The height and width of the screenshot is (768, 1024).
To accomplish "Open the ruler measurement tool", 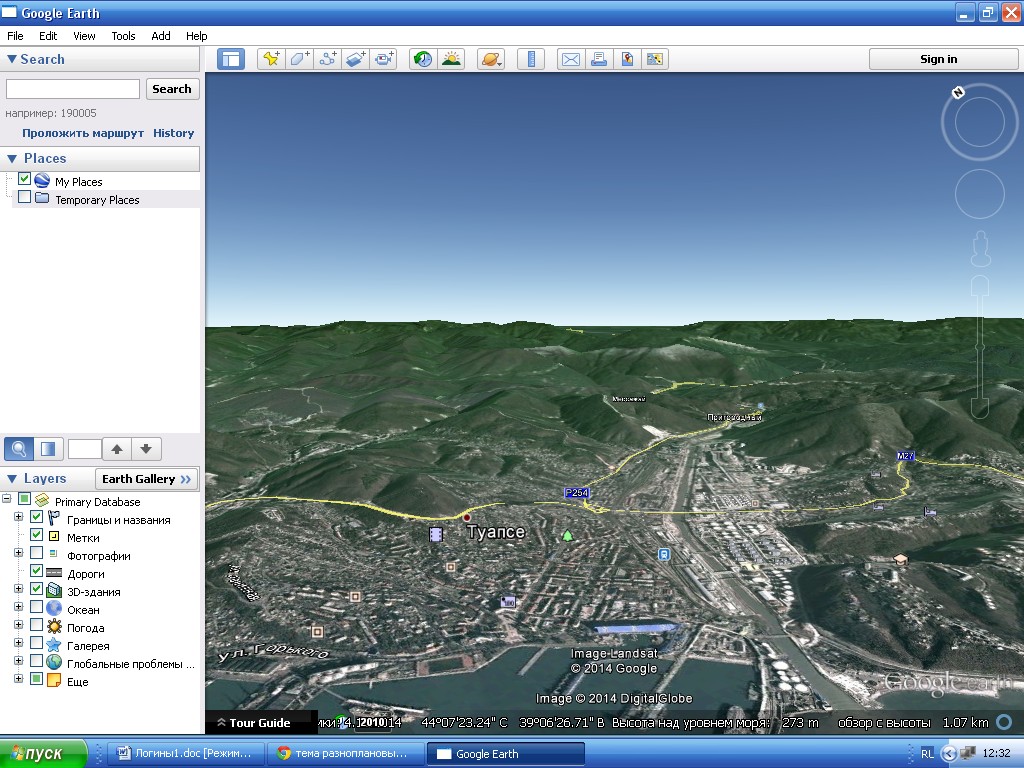I will click(x=531, y=59).
